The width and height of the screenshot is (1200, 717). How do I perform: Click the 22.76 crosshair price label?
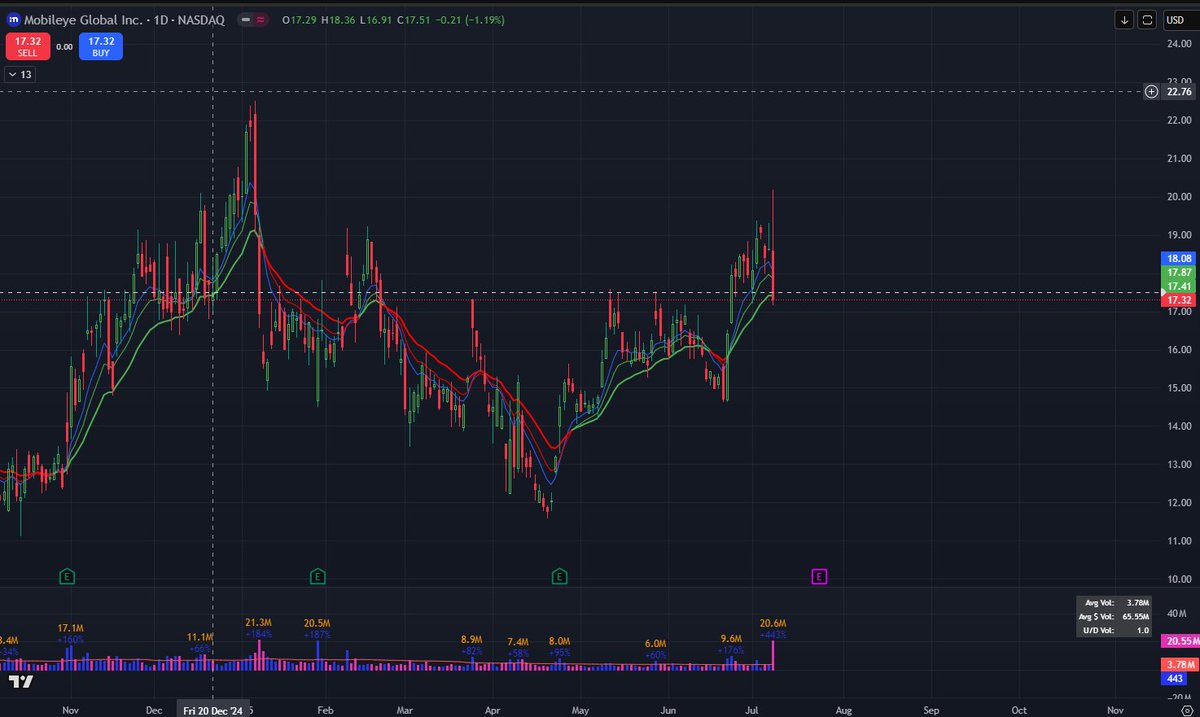1180,92
